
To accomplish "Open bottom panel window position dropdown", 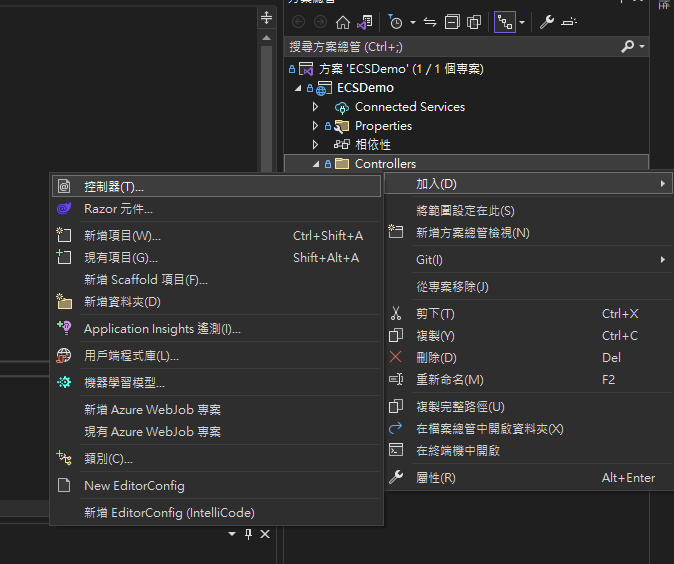I will coord(232,534).
